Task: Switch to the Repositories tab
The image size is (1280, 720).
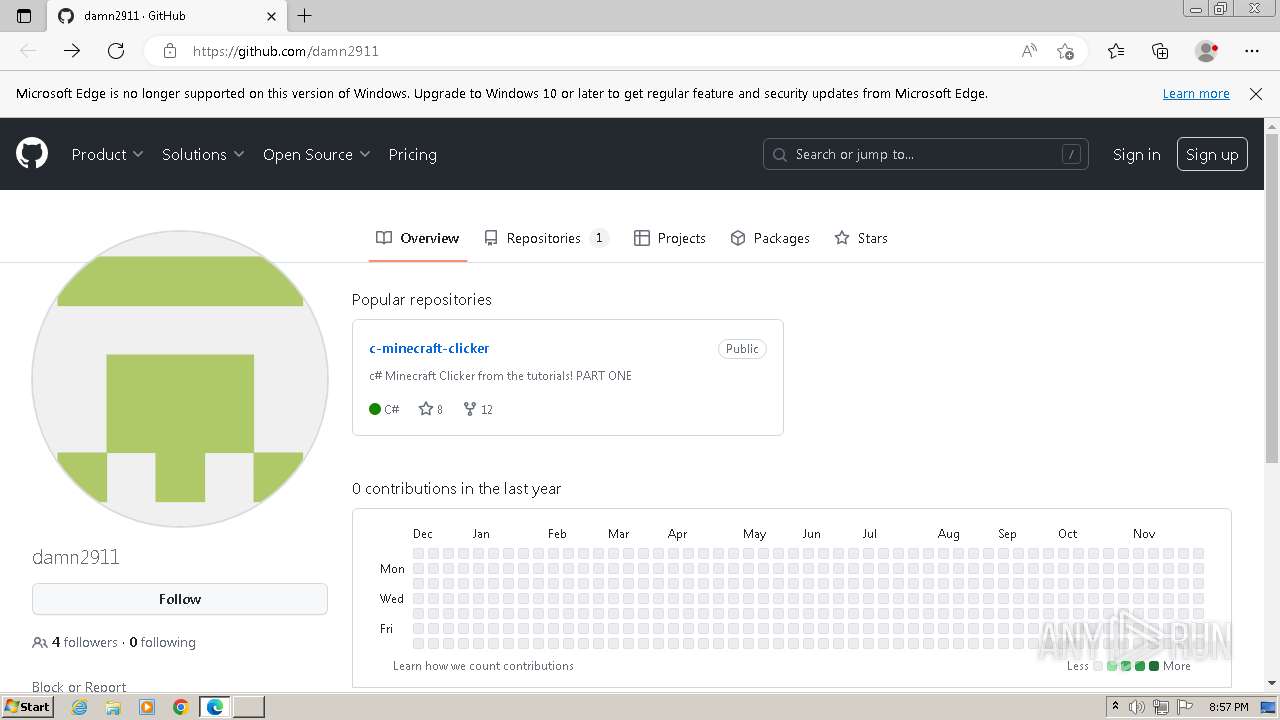Action: pos(544,238)
